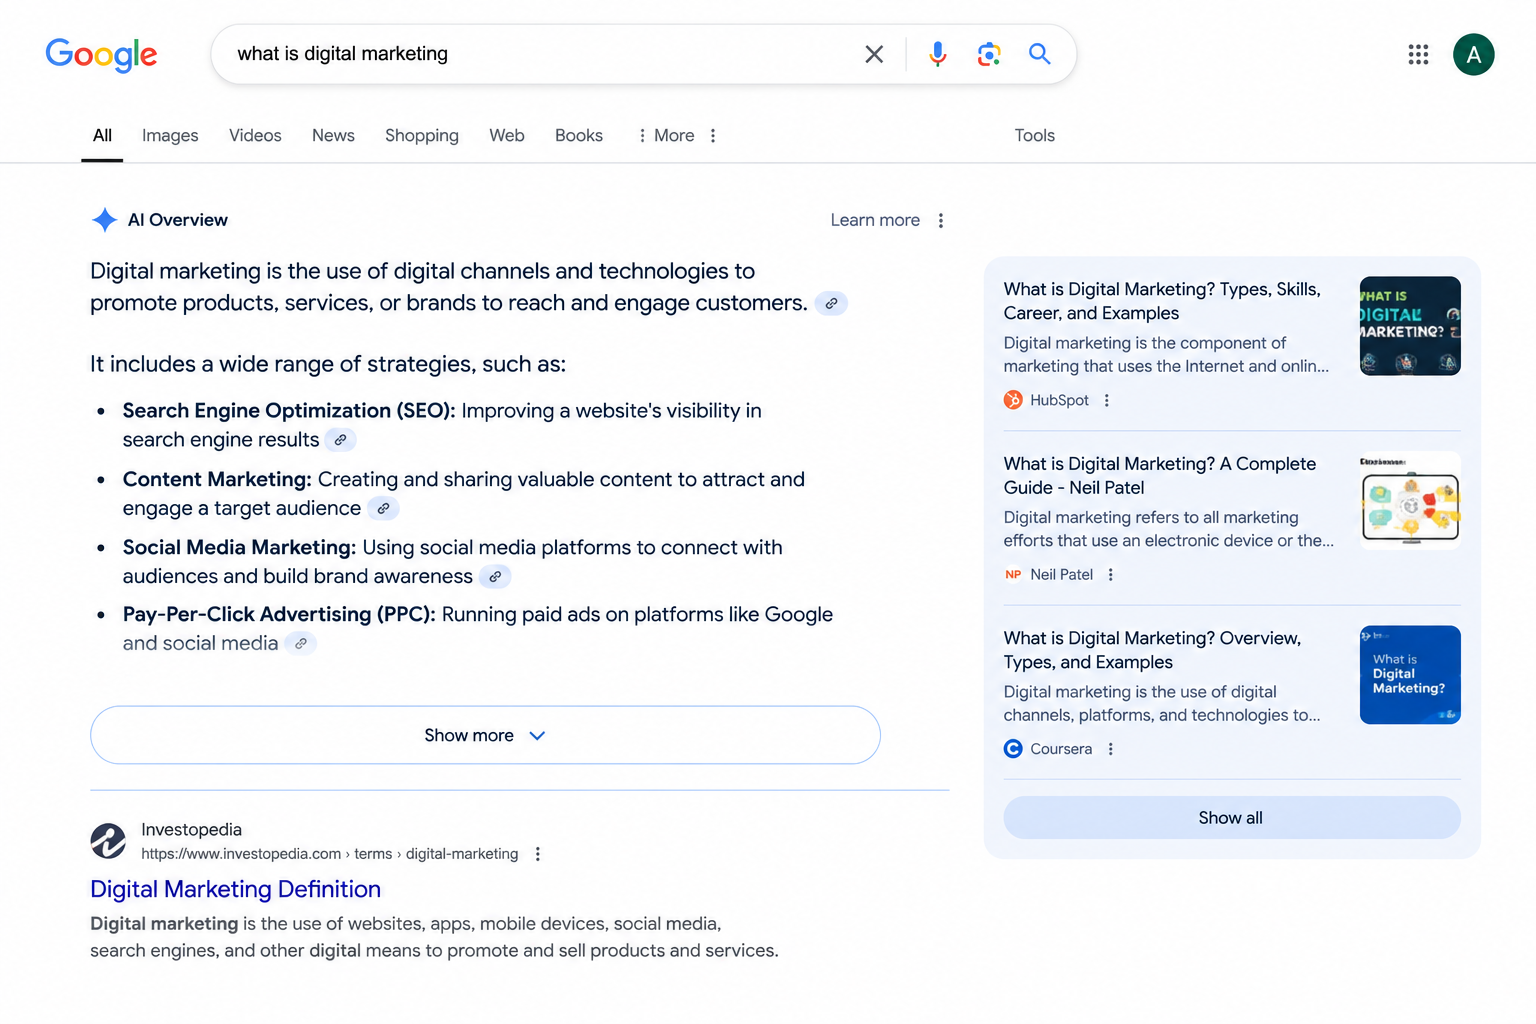This screenshot has width=1536, height=1024.
Task: Click Show all sources button
Action: click(1231, 818)
